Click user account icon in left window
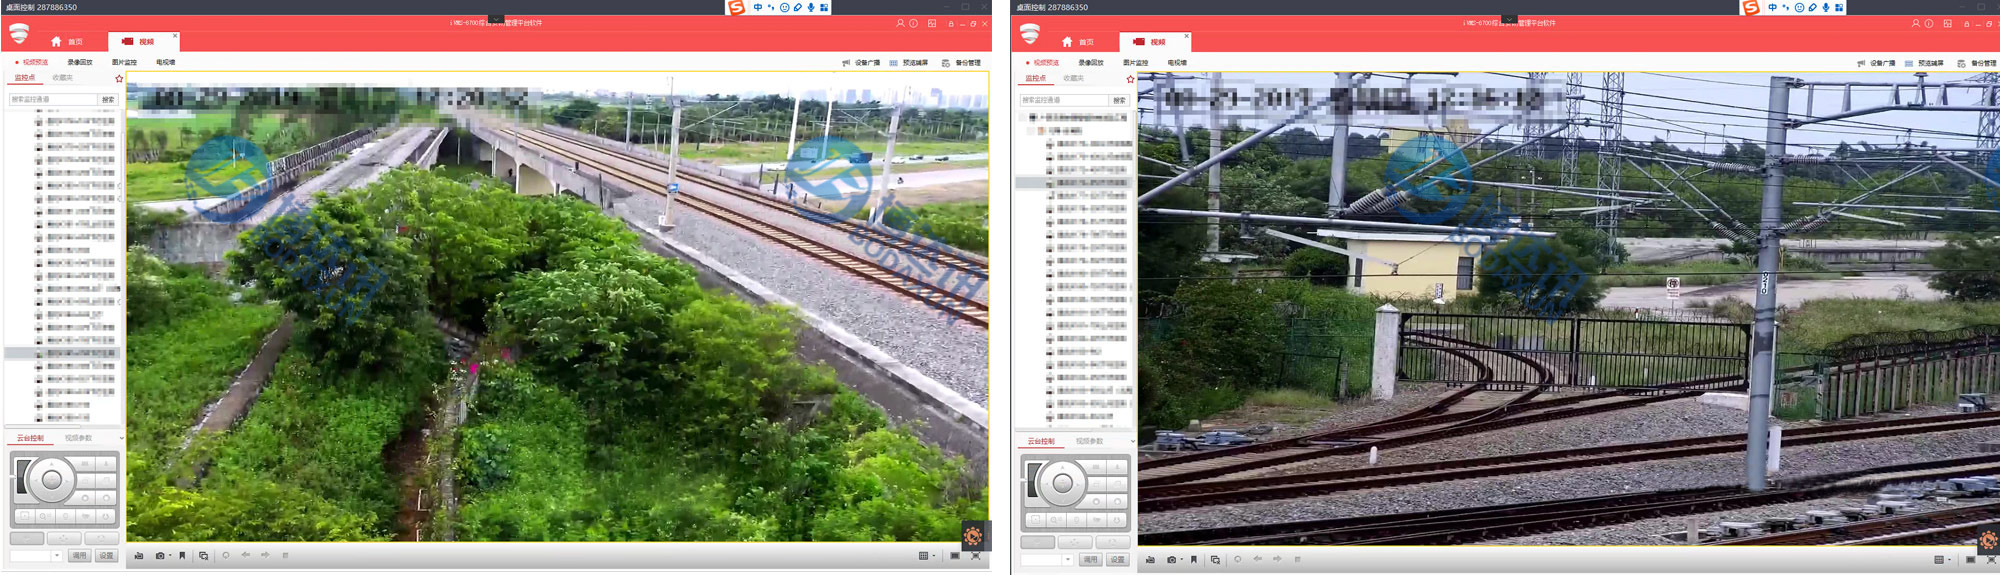 coord(900,23)
